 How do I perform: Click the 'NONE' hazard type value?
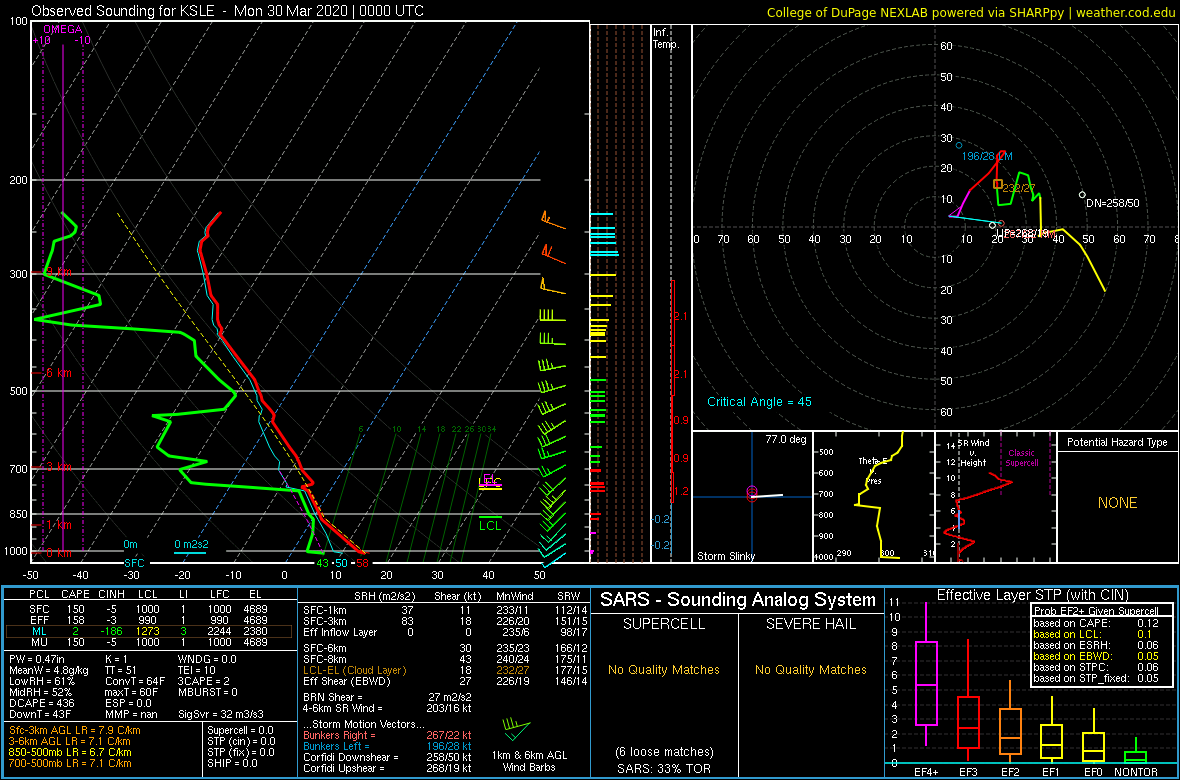tap(1117, 503)
